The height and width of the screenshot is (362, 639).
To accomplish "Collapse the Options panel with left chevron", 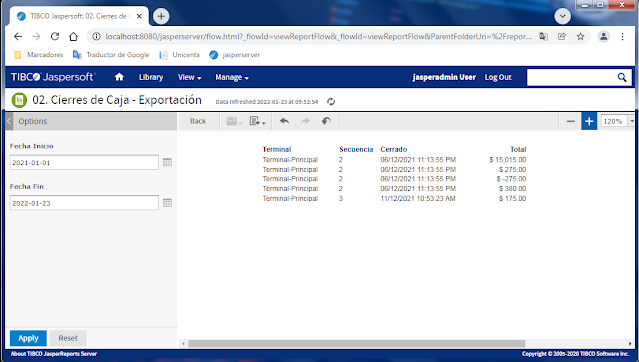I will point(9,121).
